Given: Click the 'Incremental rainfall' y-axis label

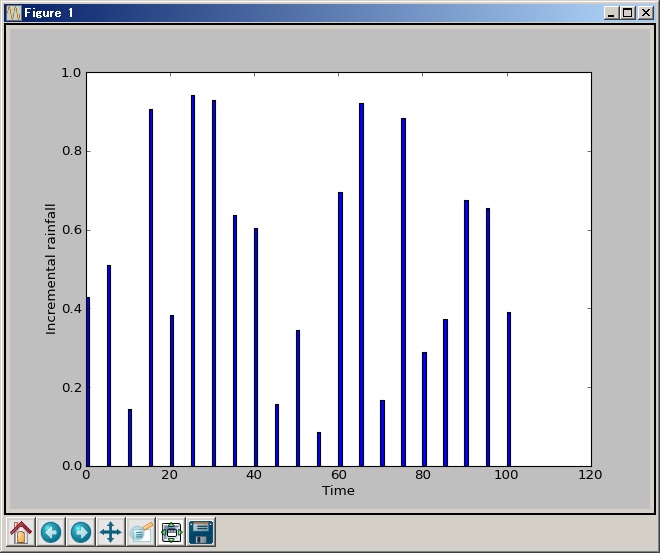Looking at the screenshot, I should point(51,269).
